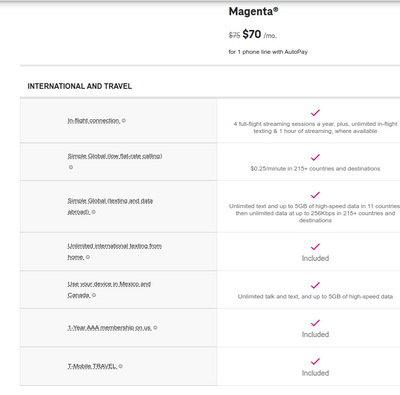Click 'Unlimited text and up to 5GB' description
This screenshot has width=400, height=395.
click(315, 213)
